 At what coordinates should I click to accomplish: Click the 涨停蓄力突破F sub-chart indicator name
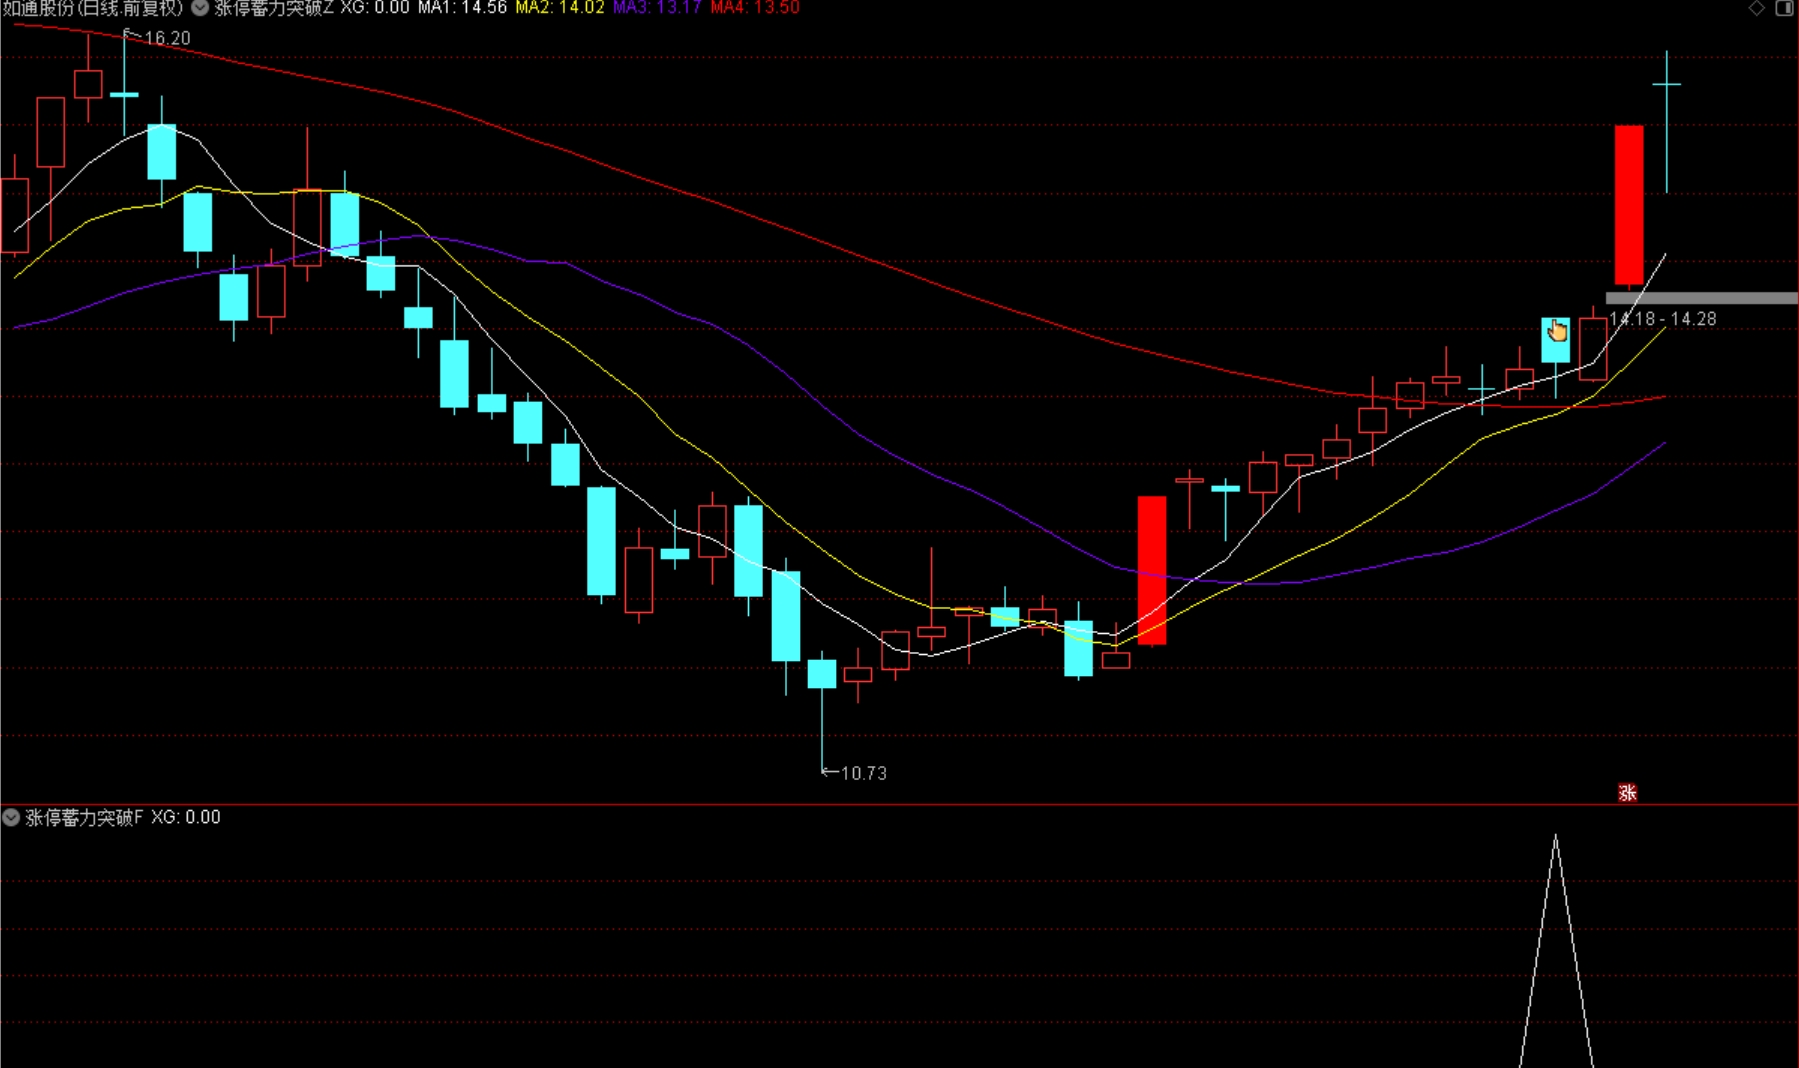coord(84,817)
